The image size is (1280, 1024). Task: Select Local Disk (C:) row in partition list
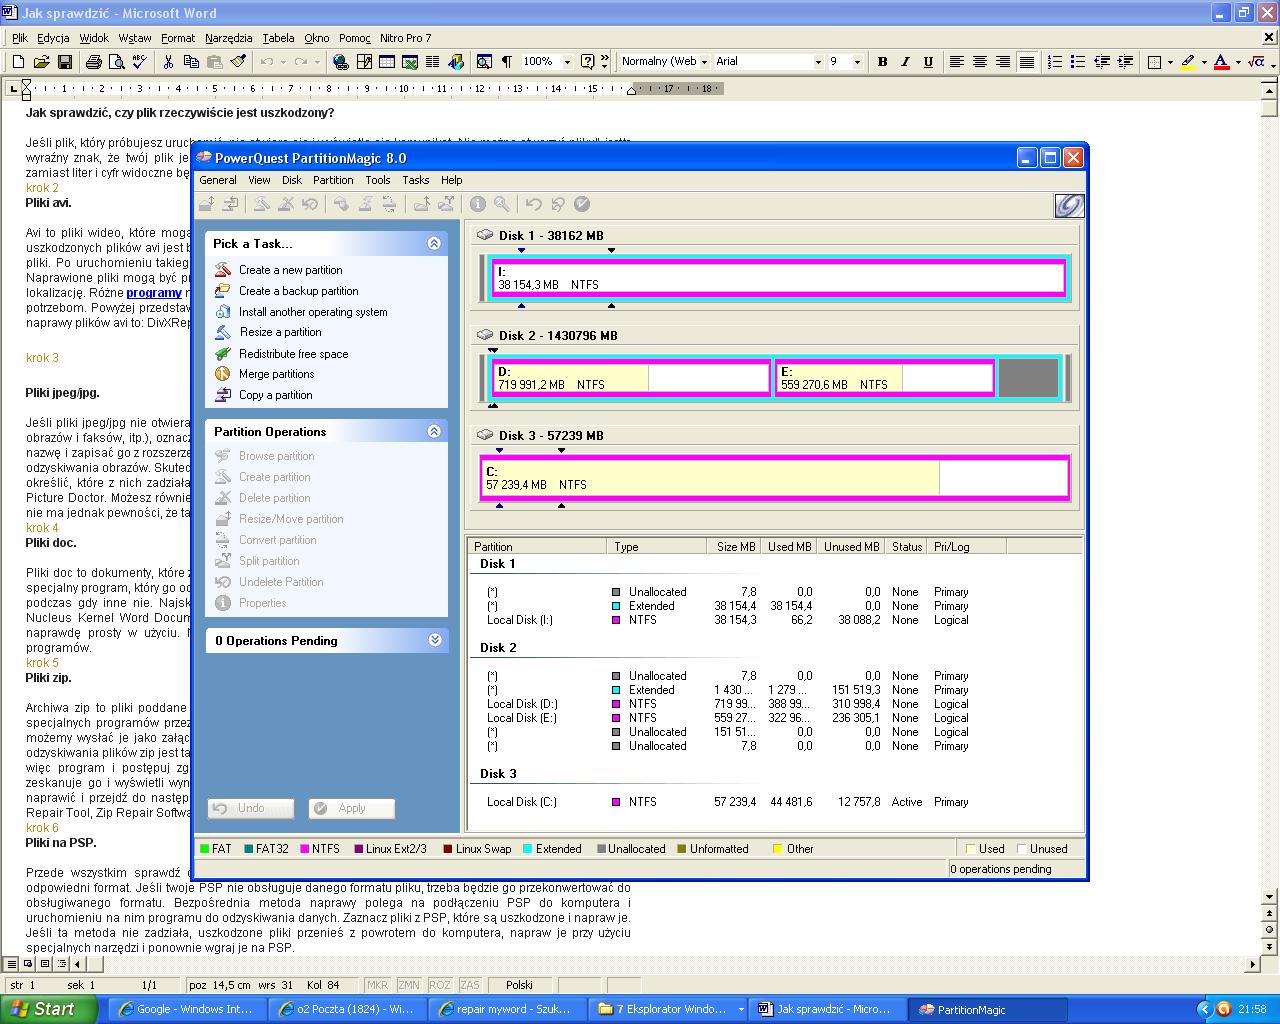point(728,802)
